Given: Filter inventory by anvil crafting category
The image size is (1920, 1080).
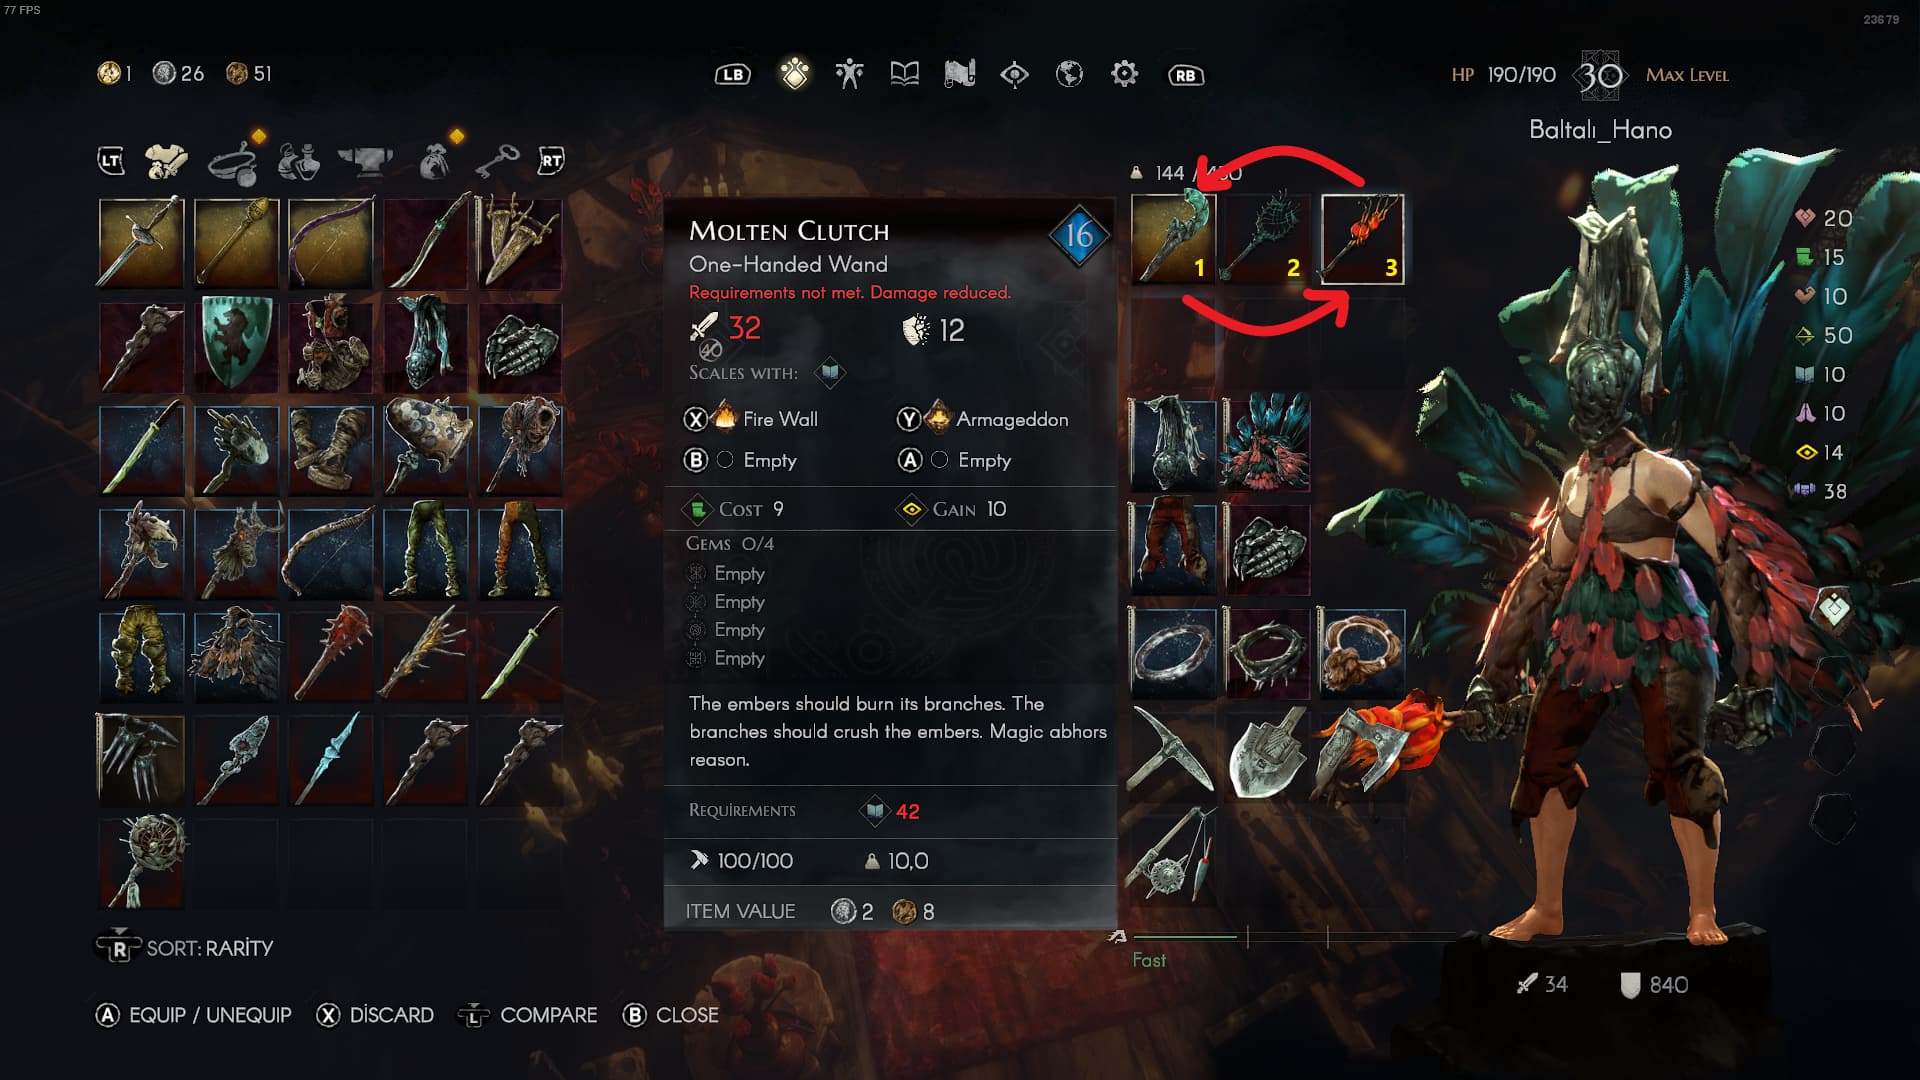Looking at the screenshot, I should 365,160.
